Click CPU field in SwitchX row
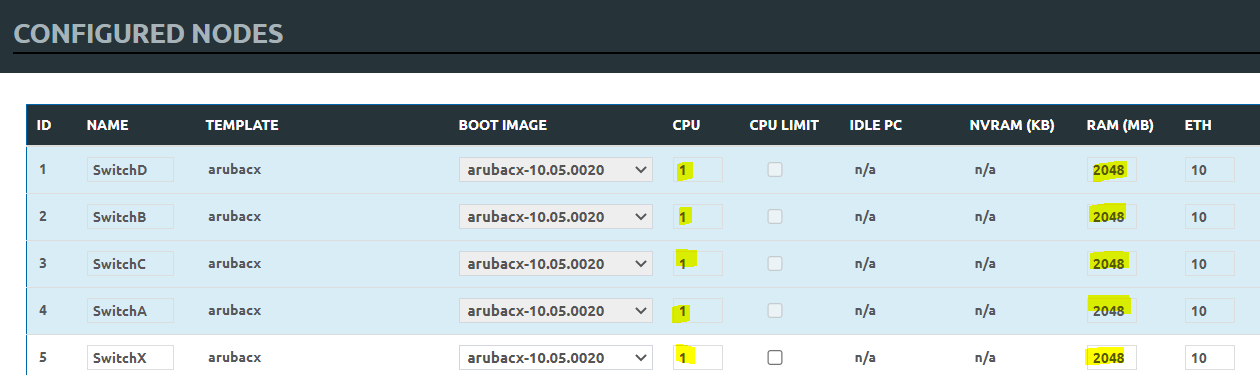Image resolution: width=1260 pixels, height=375 pixels. click(698, 358)
